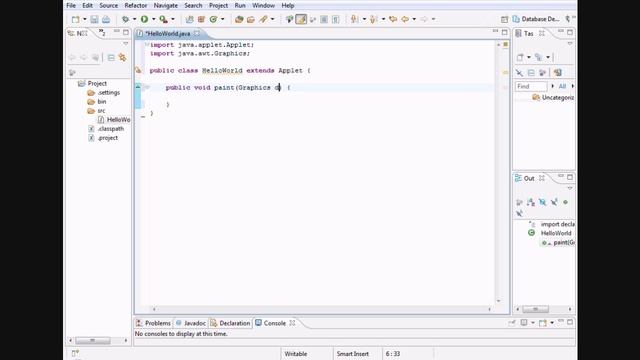Click the Find field in Task List
Screen dimensions: 640x360
click(x=531, y=86)
